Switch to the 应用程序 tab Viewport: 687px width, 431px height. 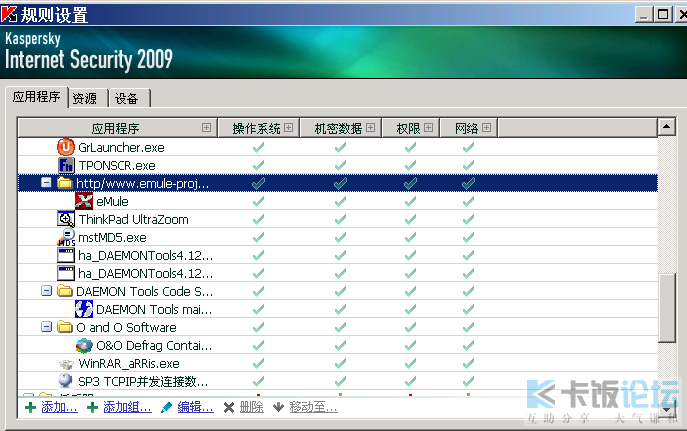click(37, 97)
